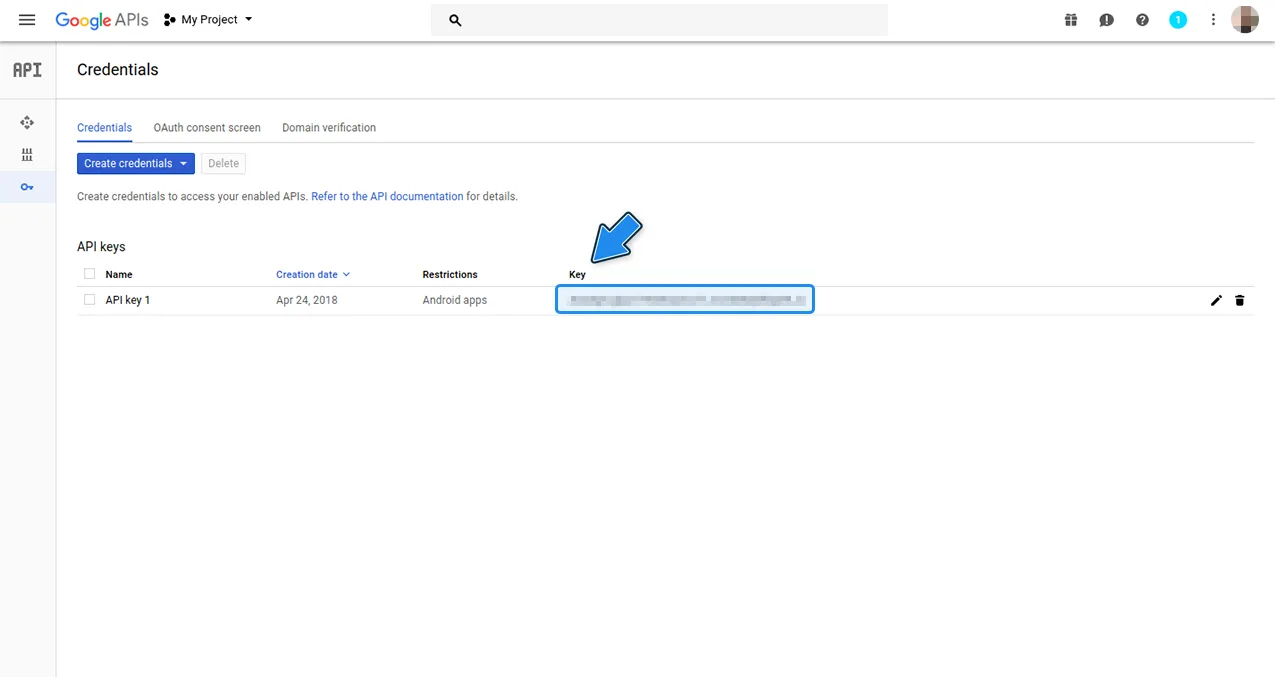1275x677 pixels.
Task: Click the Key column header
Action: point(577,274)
